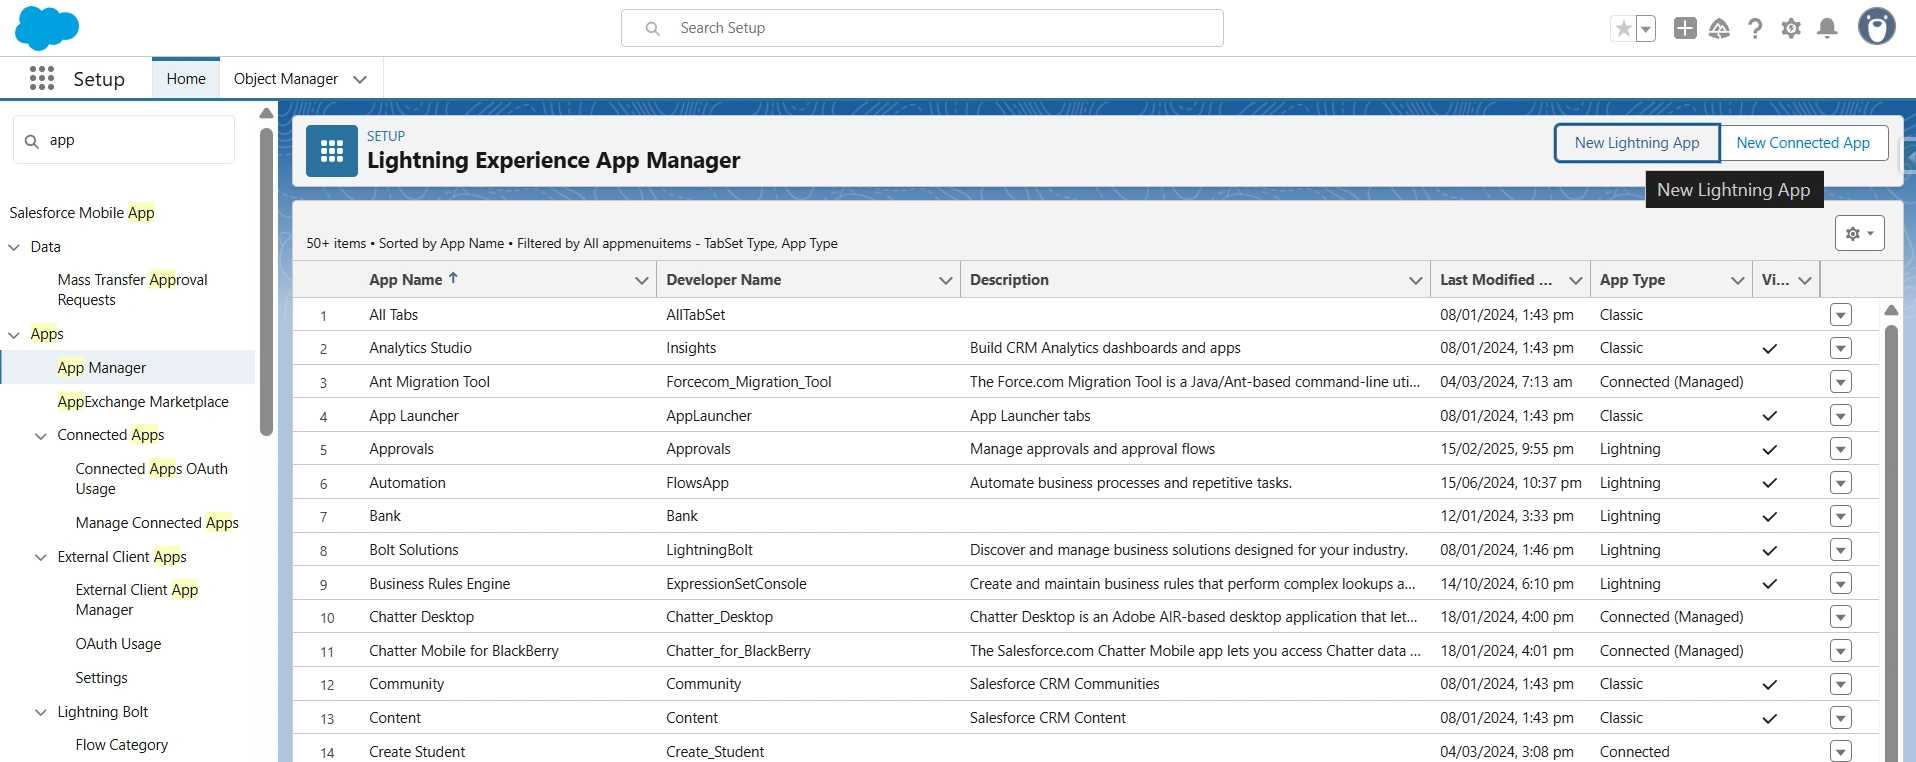Open row actions dropdown for Approvals
This screenshot has height=762, width=1916.
point(1840,449)
